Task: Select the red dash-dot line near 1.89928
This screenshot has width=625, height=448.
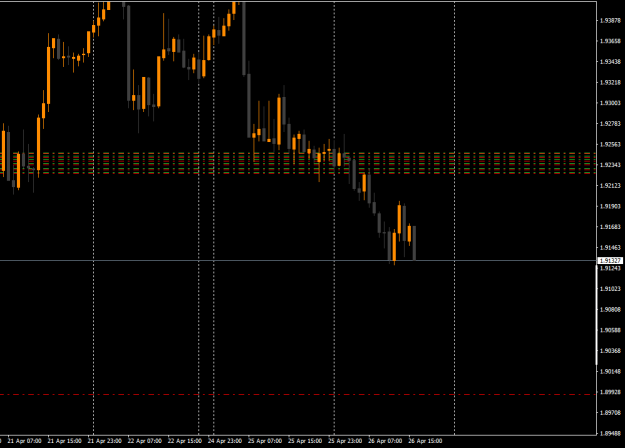Action: [298, 395]
